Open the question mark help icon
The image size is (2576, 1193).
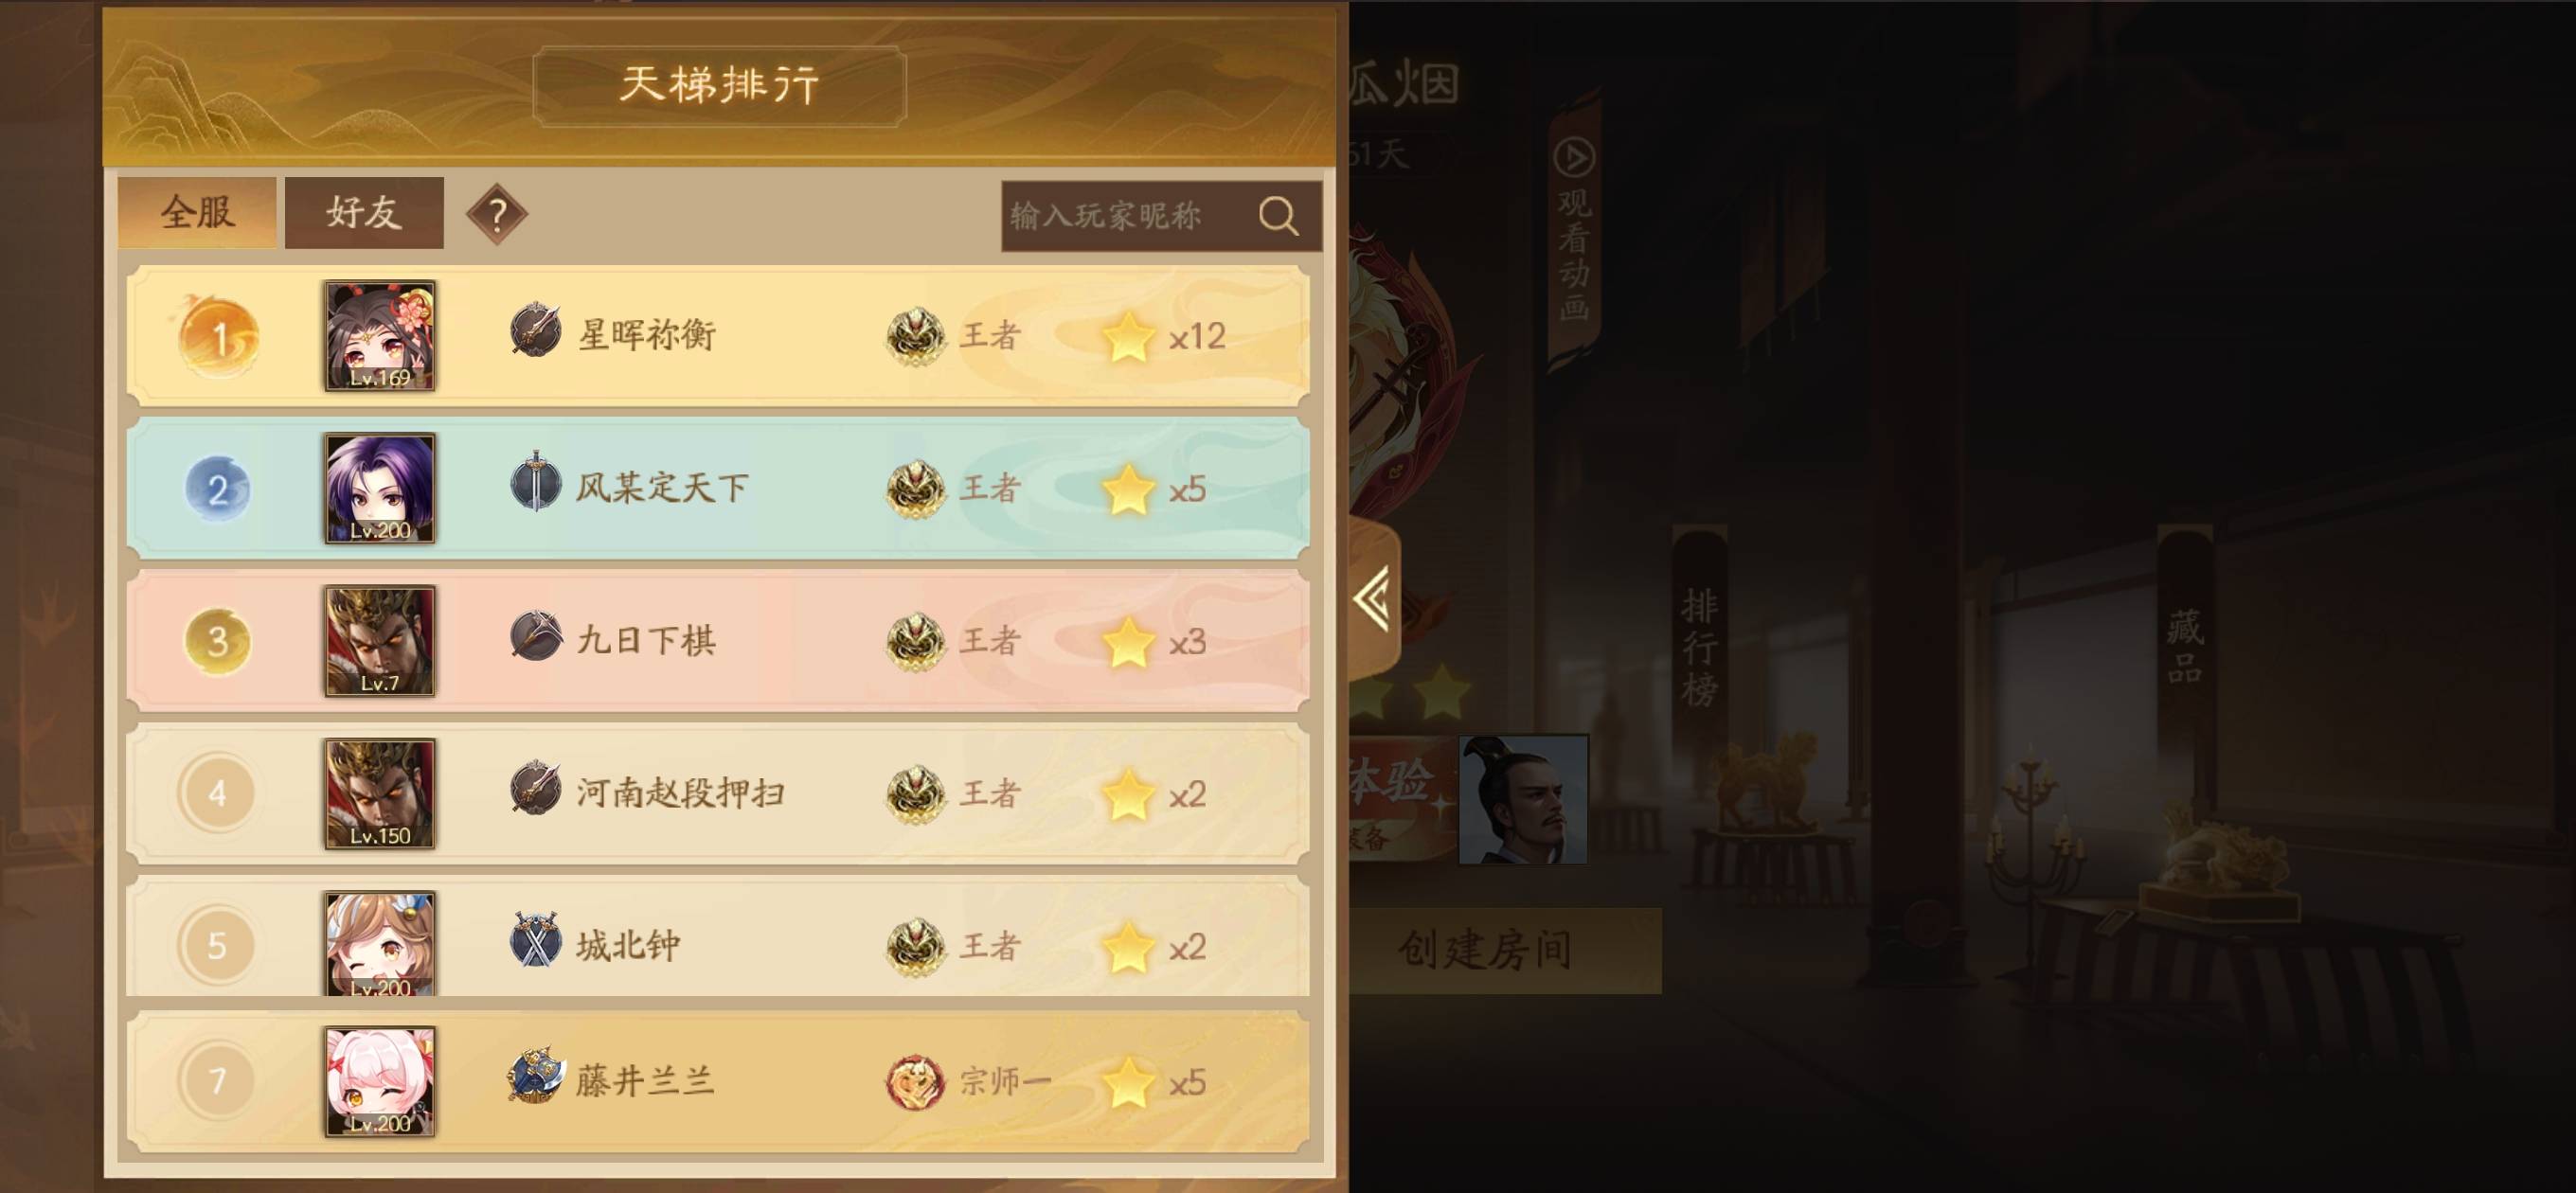pyautogui.click(x=496, y=213)
